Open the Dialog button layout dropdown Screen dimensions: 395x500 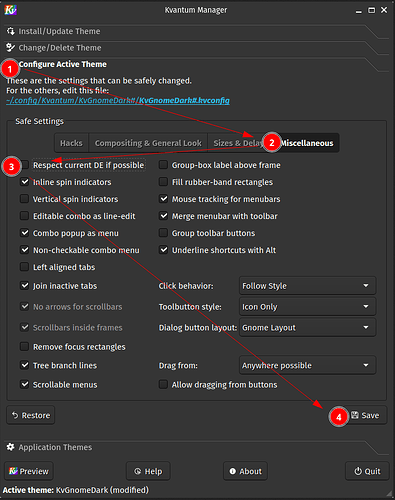tap(307, 328)
